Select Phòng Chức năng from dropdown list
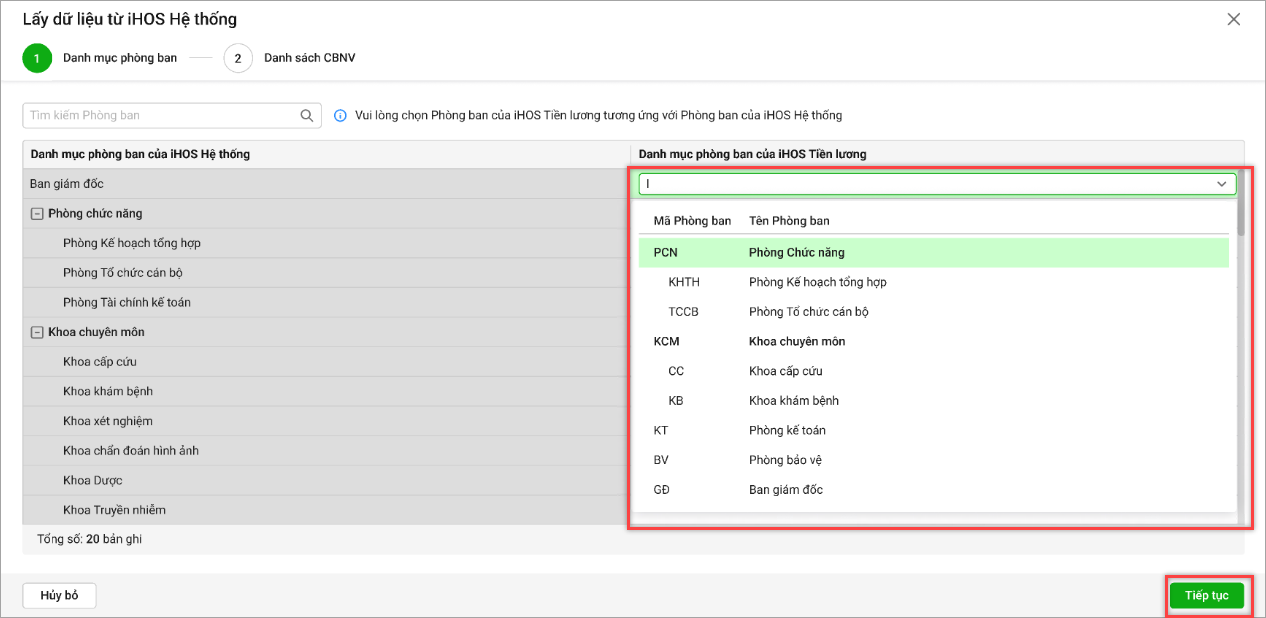This screenshot has height=618, width=1266. (x=796, y=253)
